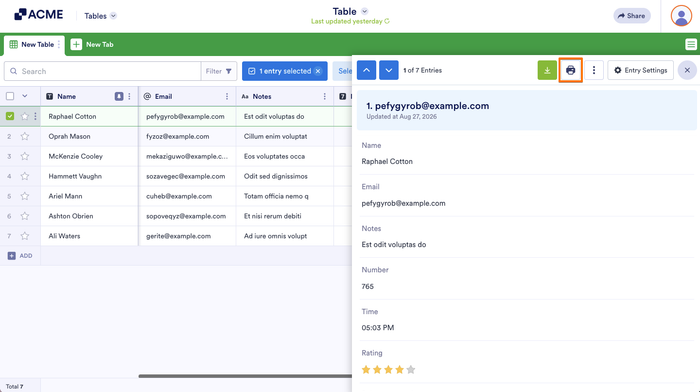Star the Oprah Mason row
The width and height of the screenshot is (700, 392).
(25, 136)
